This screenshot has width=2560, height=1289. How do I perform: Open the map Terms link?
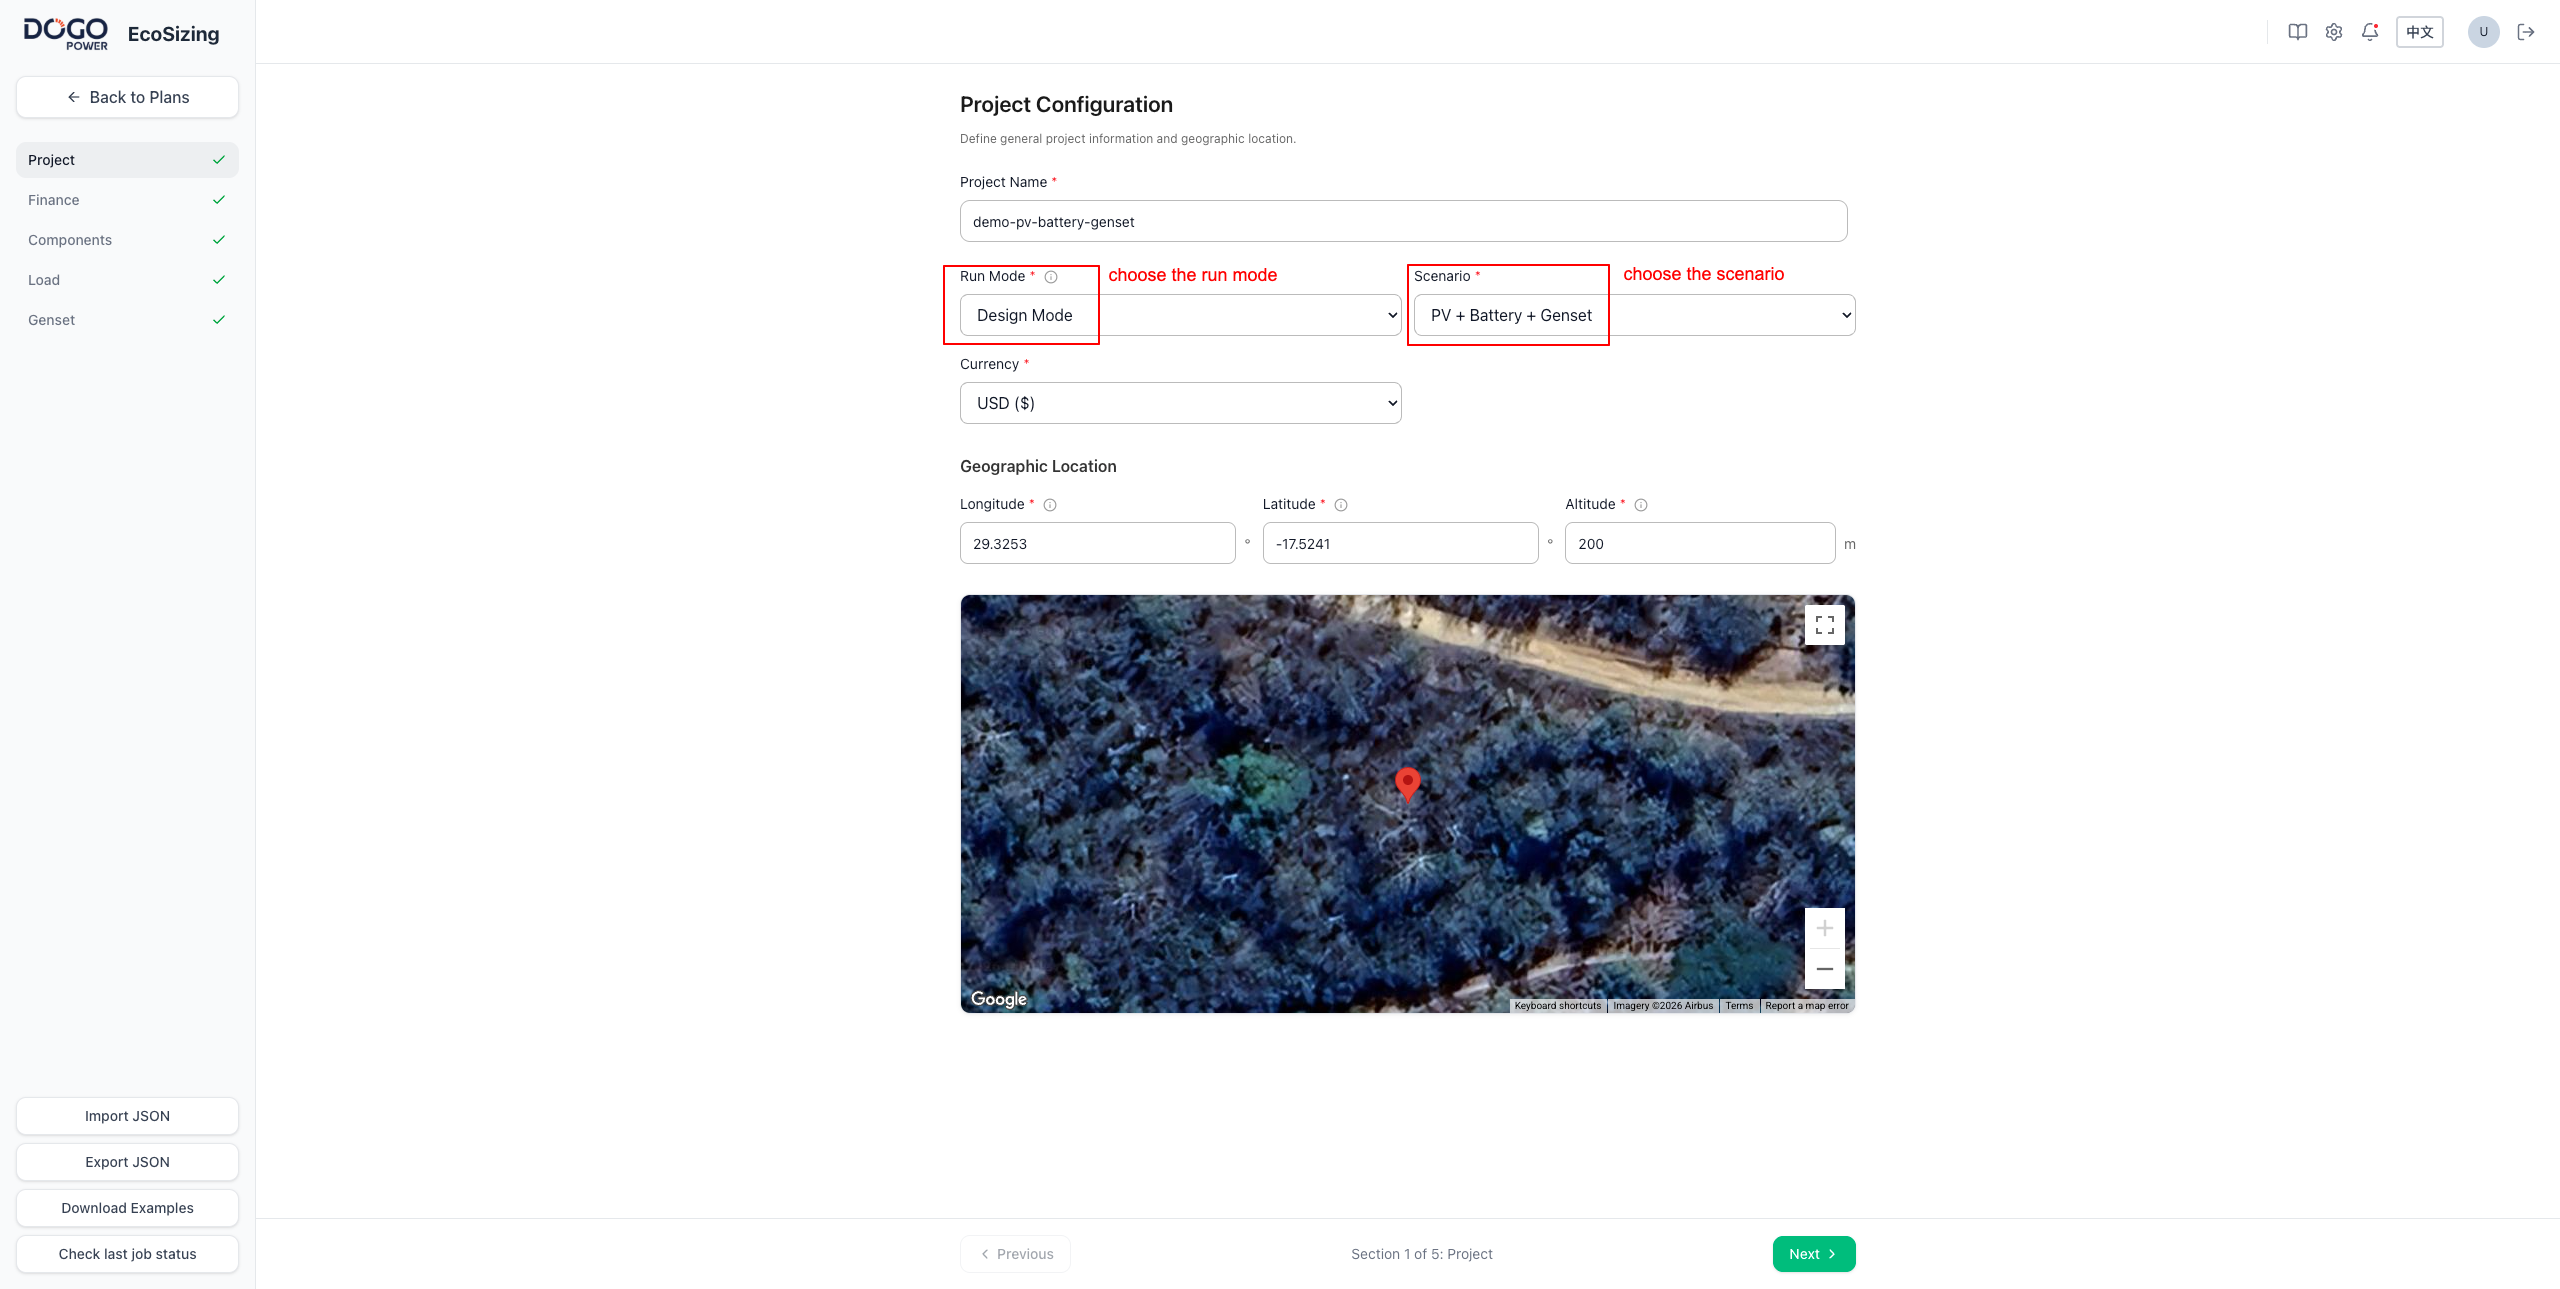click(x=1738, y=1006)
